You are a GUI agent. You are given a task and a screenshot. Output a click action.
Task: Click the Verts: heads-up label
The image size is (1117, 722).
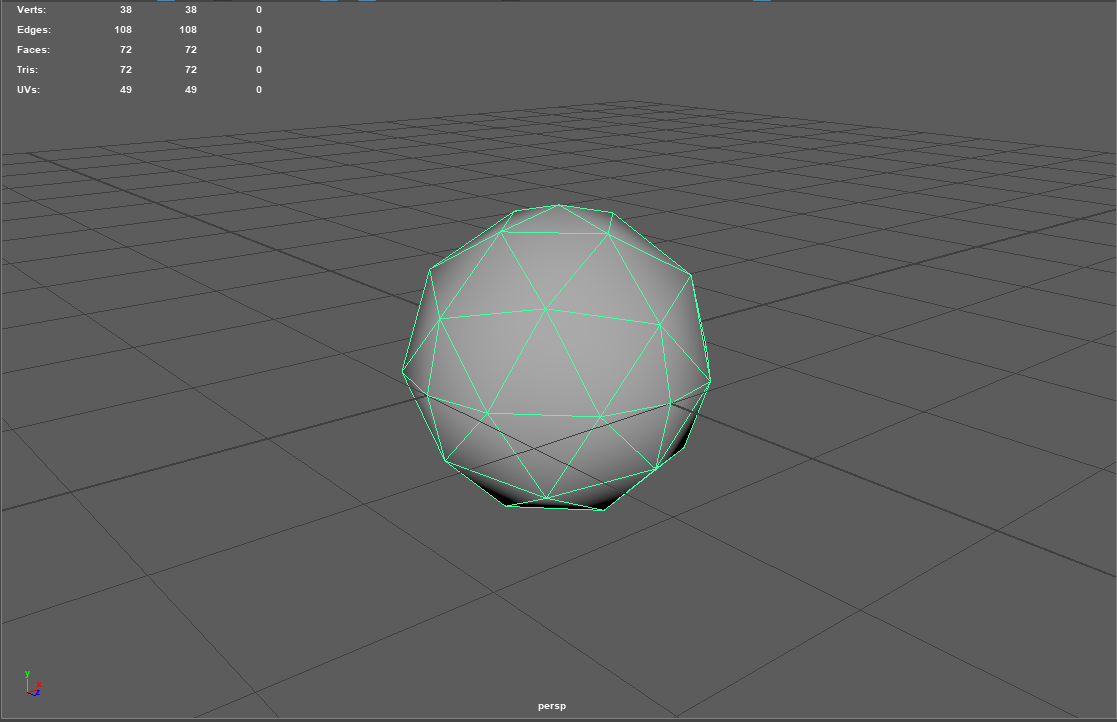(31, 10)
